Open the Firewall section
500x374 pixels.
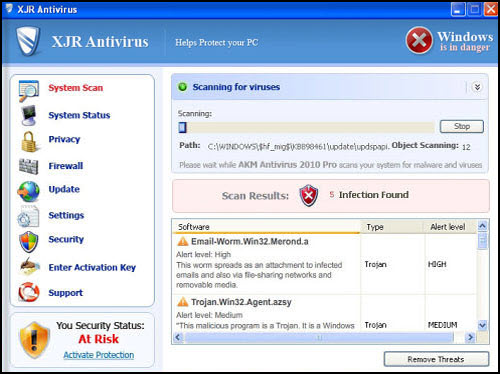(x=66, y=166)
